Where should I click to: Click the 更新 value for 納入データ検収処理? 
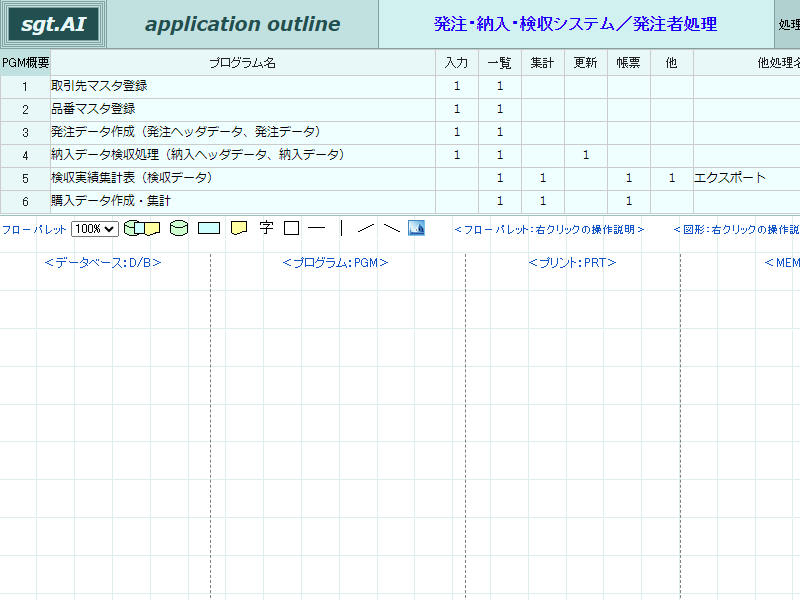click(586, 155)
